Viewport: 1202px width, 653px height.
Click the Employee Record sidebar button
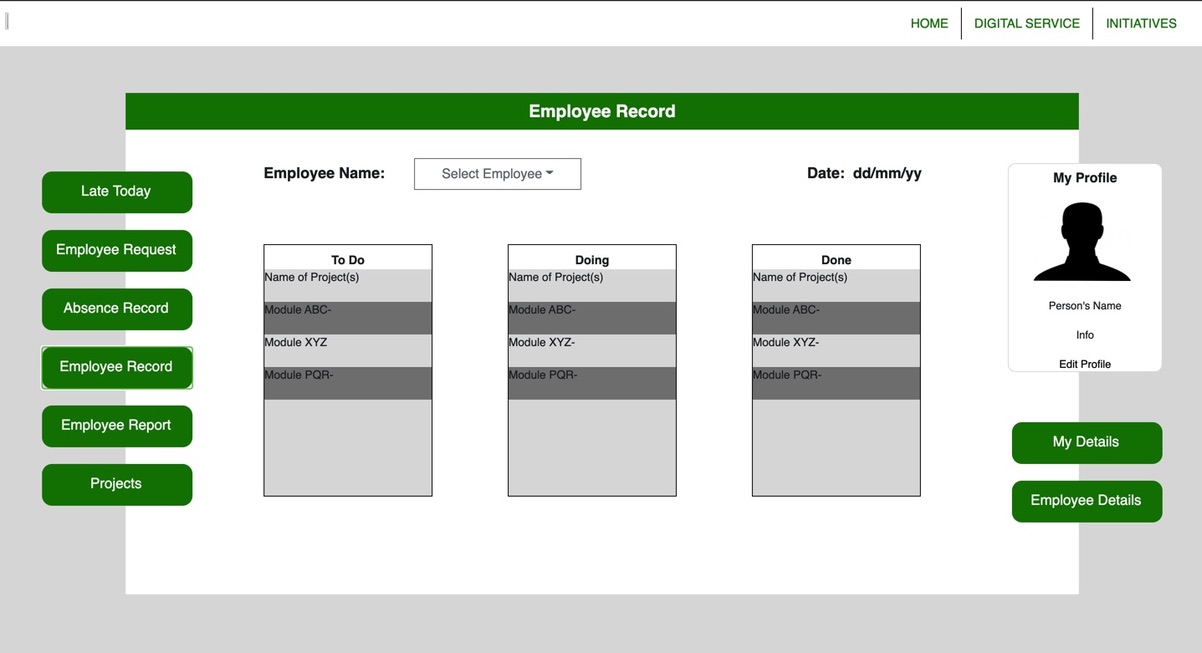click(117, 367)
